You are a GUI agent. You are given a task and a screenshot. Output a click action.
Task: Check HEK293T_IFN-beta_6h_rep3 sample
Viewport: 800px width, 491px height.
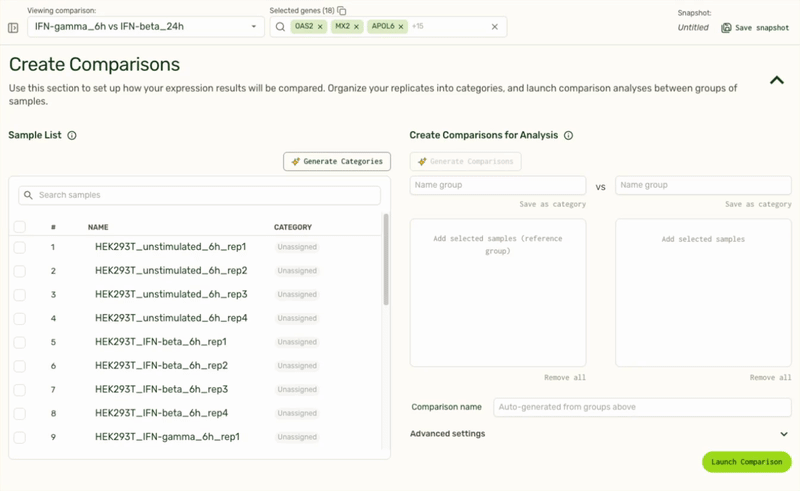[19, 389]
